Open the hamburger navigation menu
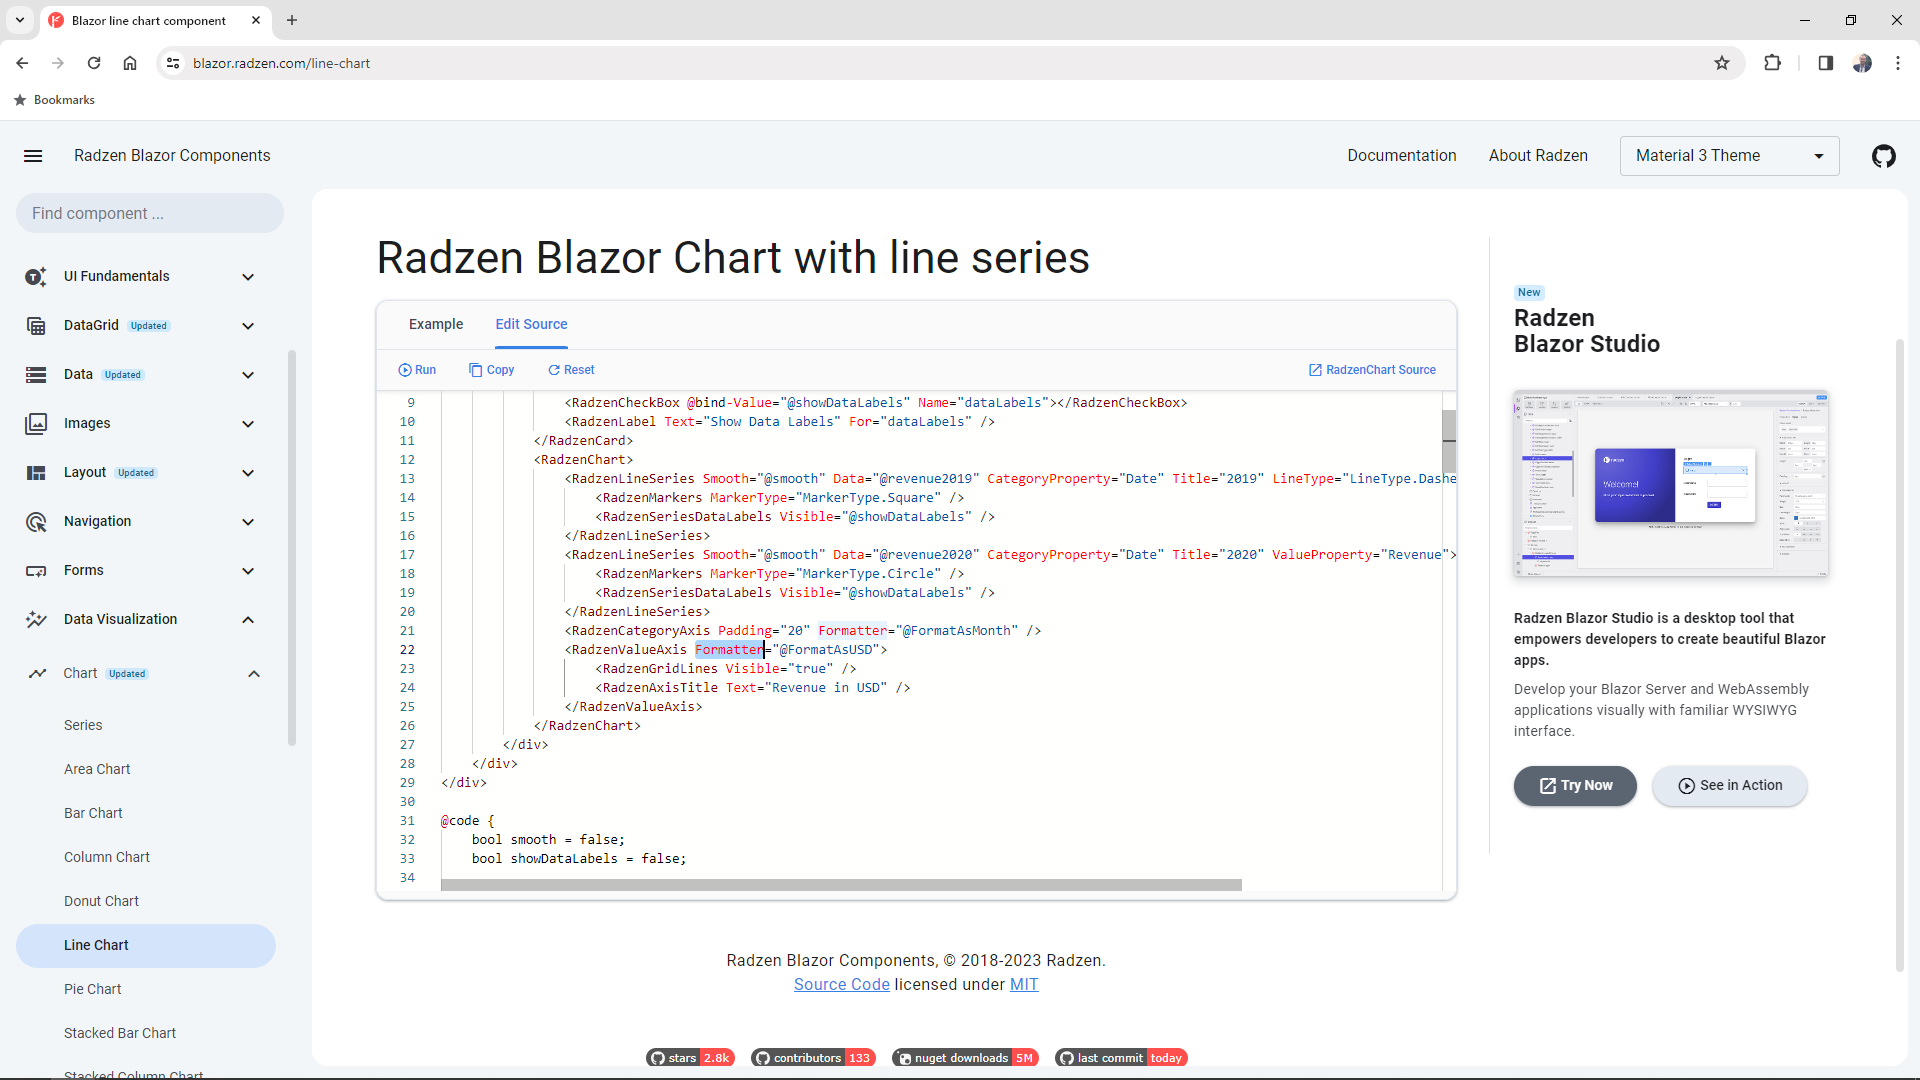The image size is (1920, 1080). [33, 156]
